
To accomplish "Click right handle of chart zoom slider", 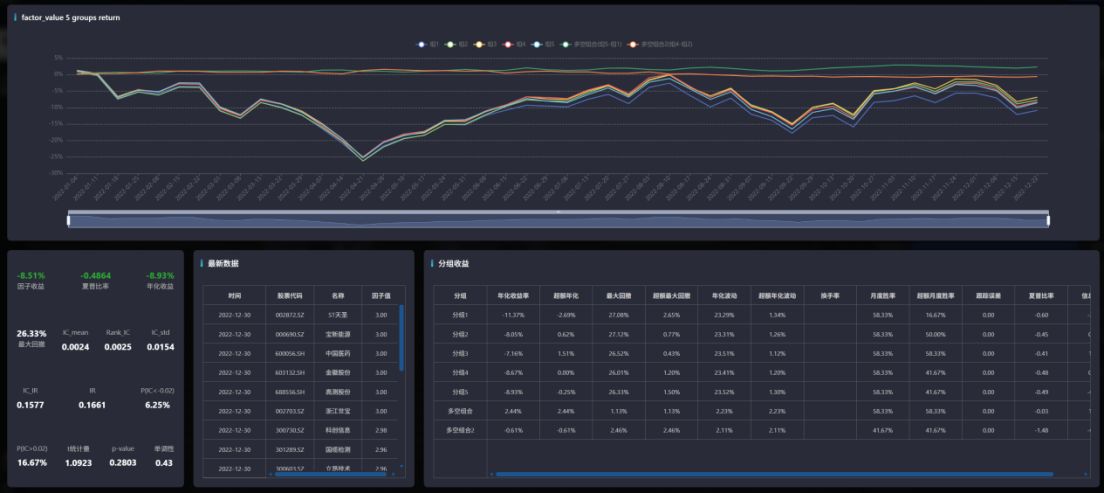I will click(x=1048, y=219).
